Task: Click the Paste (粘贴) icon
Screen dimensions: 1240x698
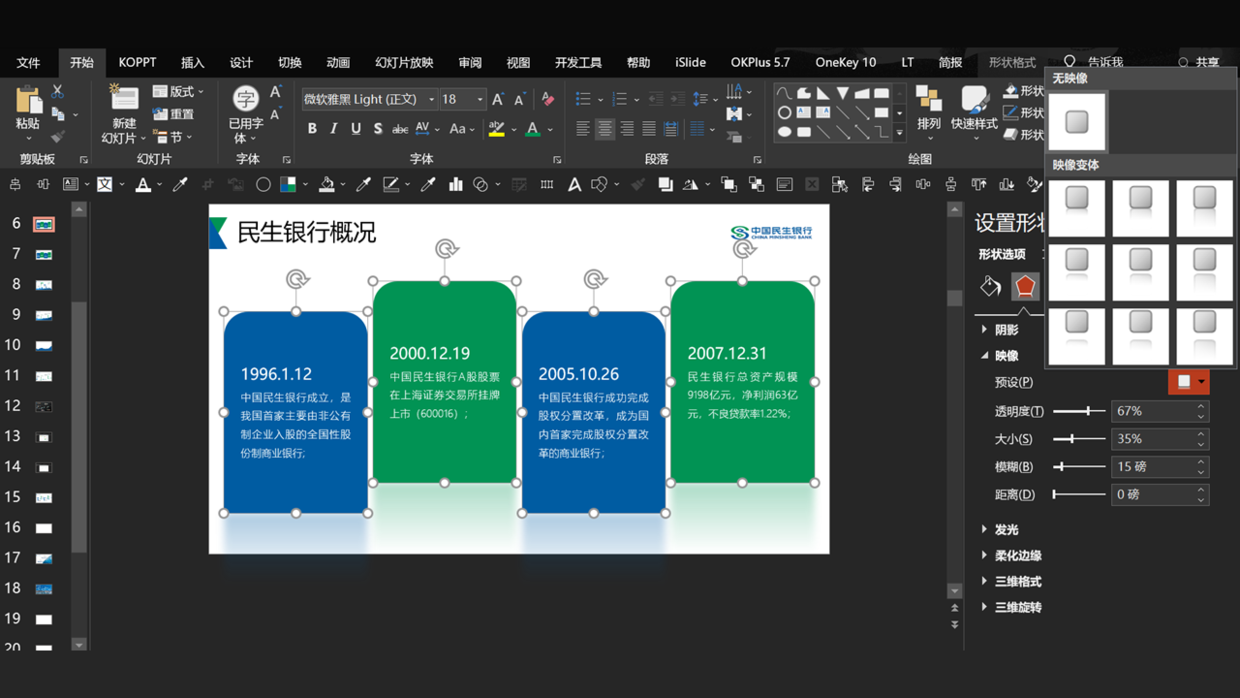Action: (28, 100)
